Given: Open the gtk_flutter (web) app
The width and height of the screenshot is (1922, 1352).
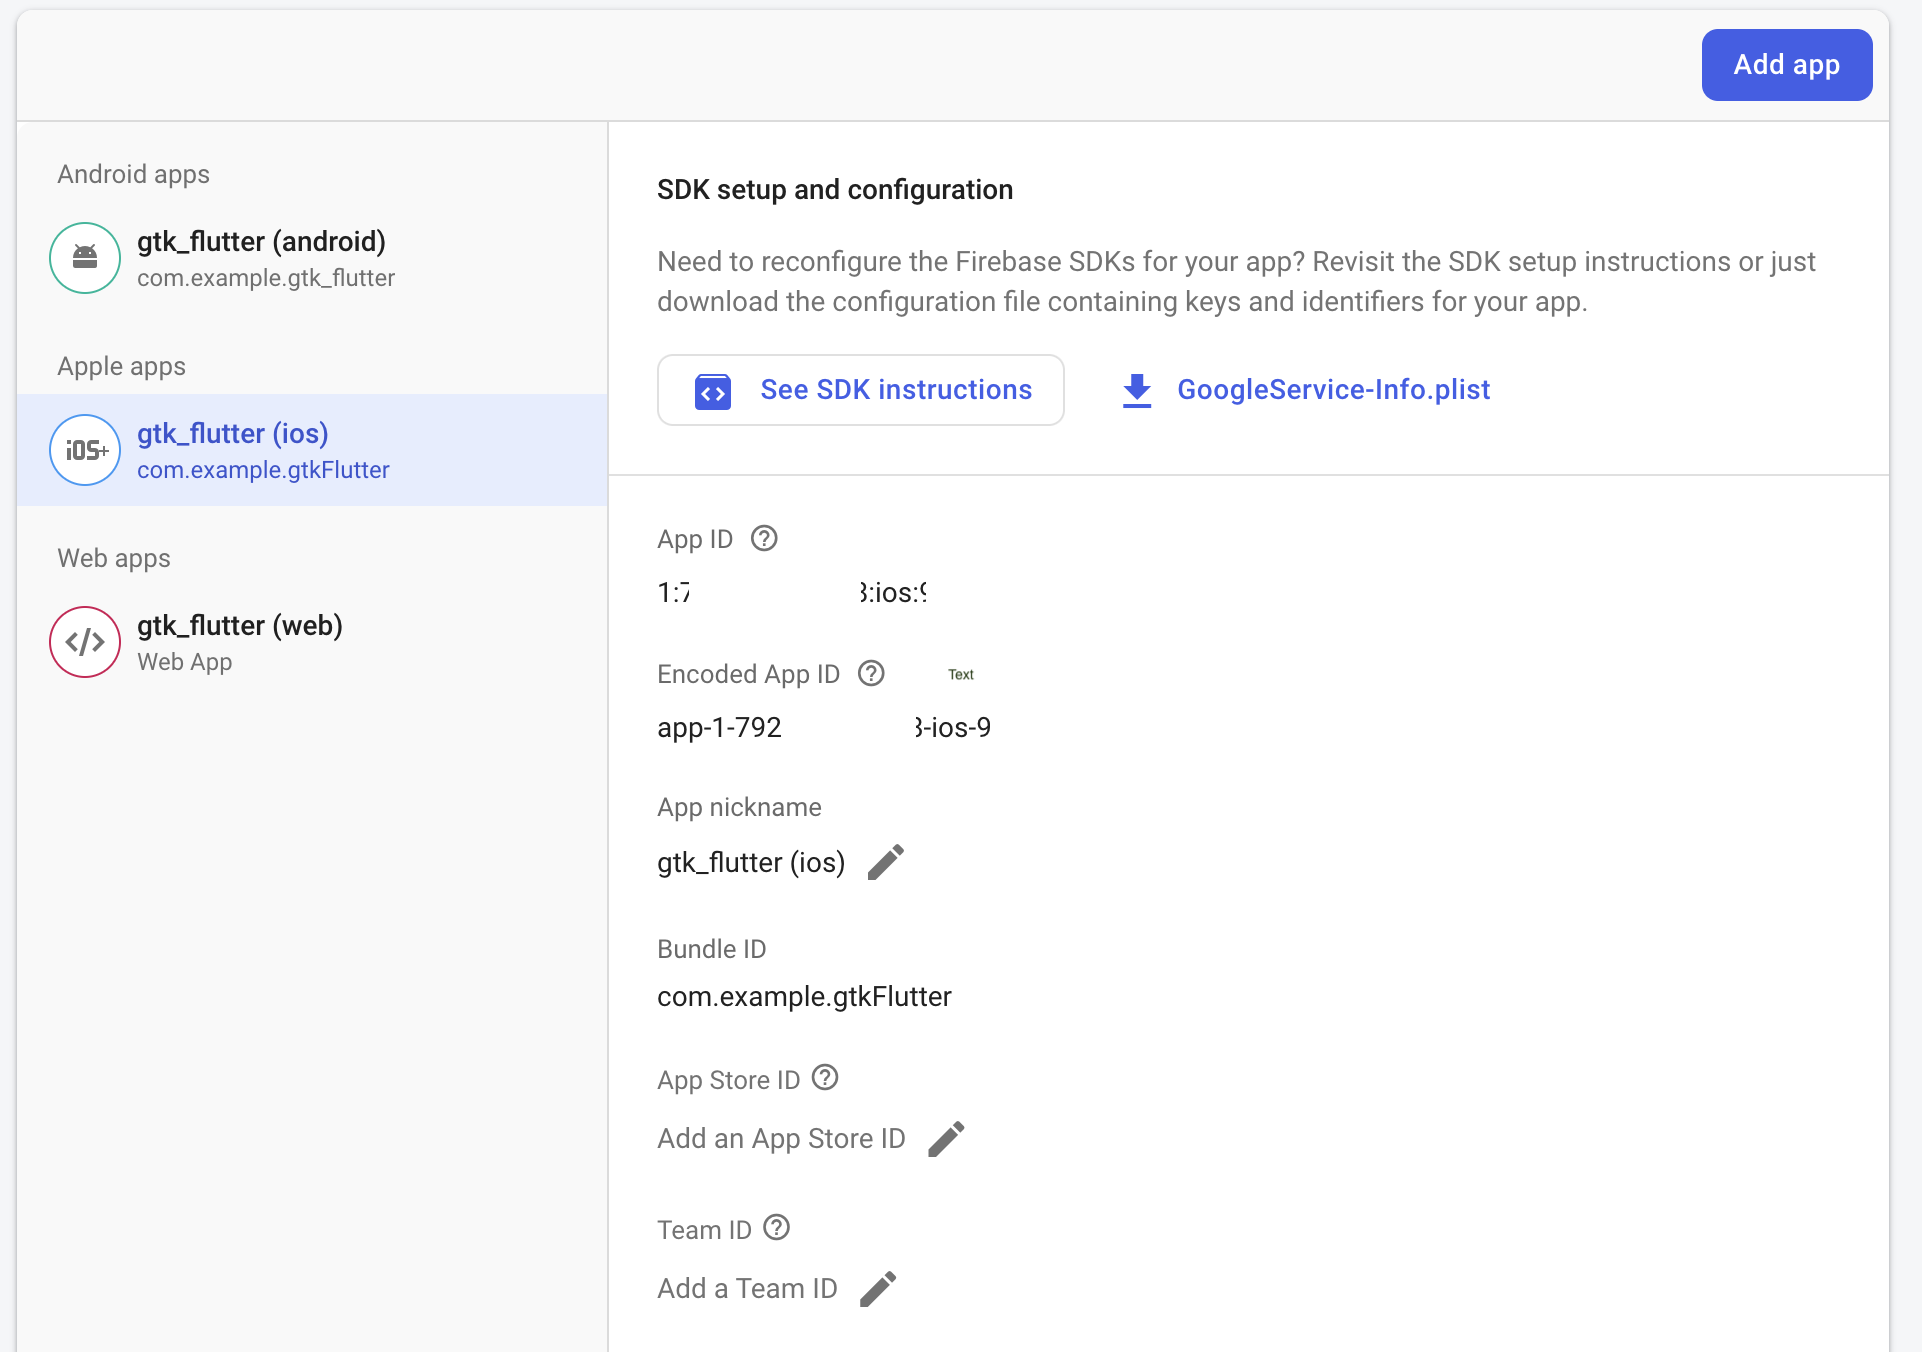Looking at the screenshot, I should click(x=312, y=642).
